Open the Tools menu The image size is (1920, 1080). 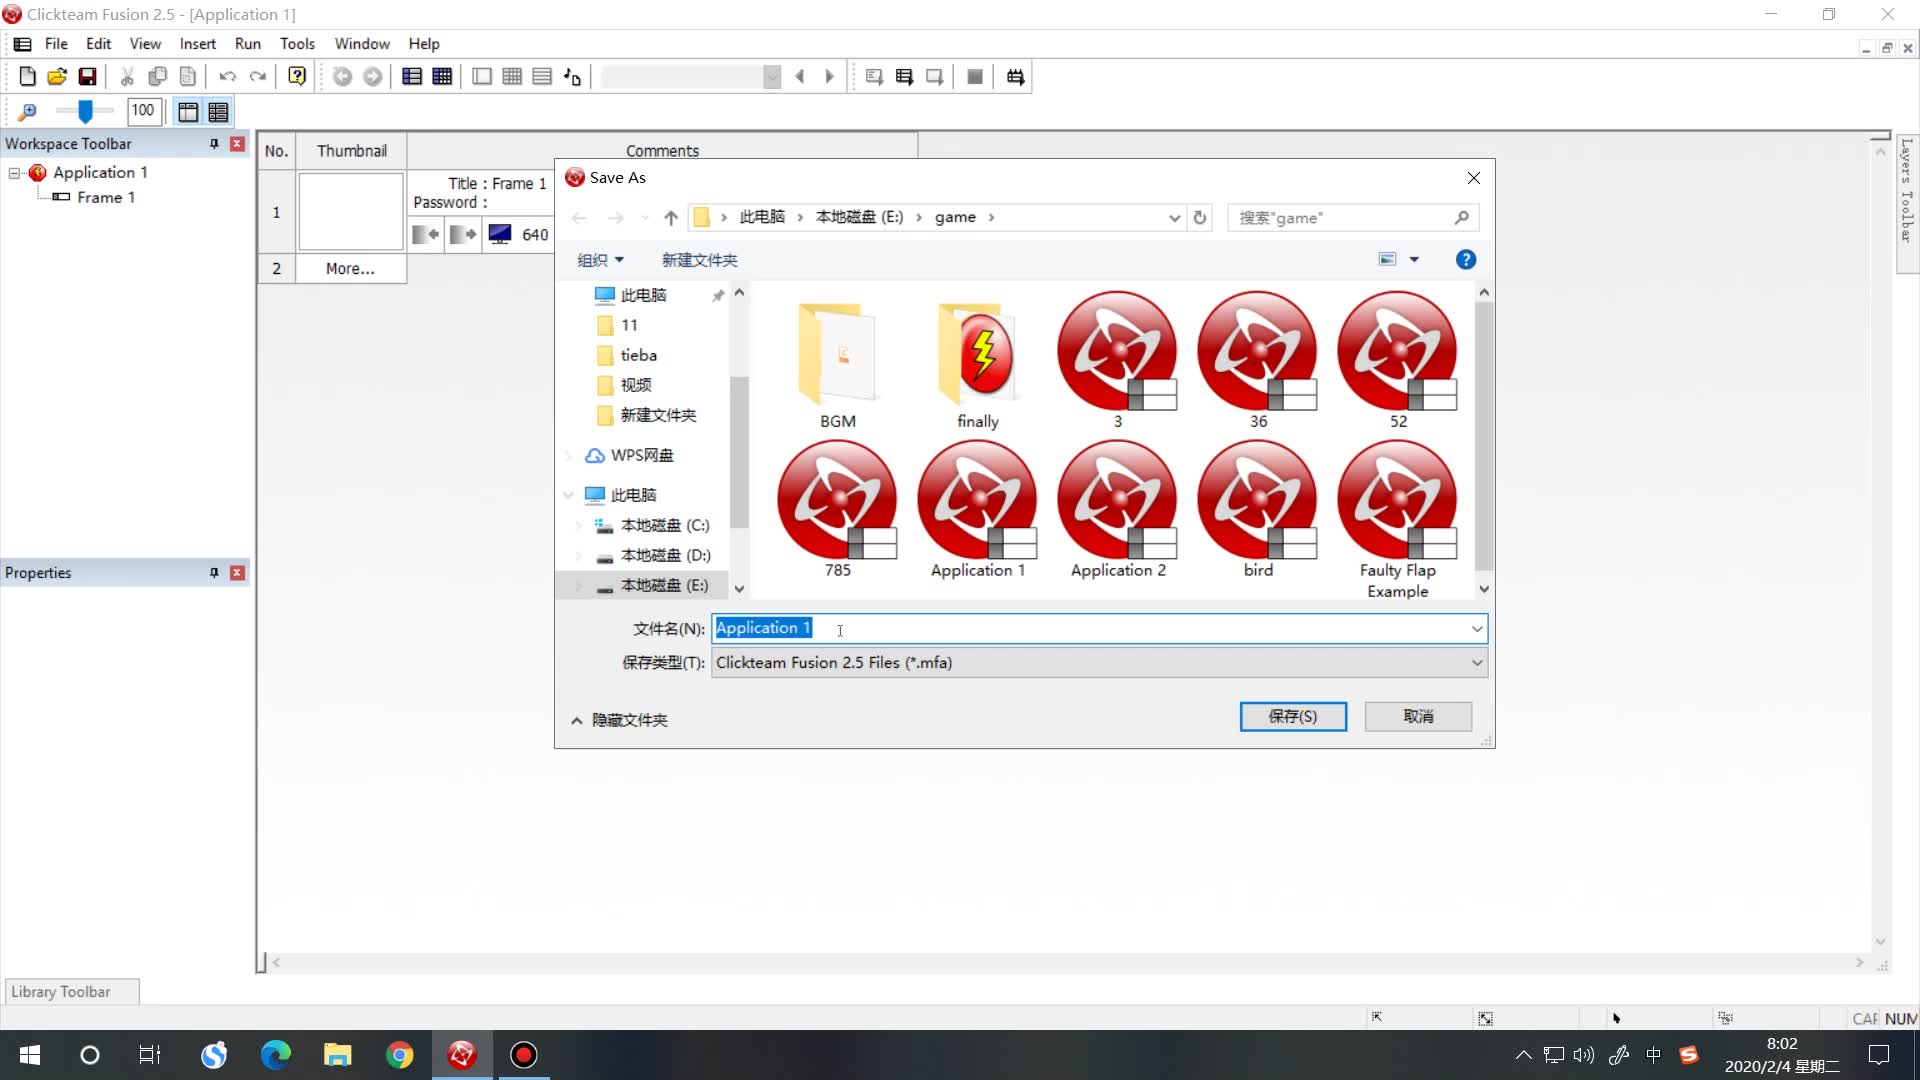coord(297,44)
